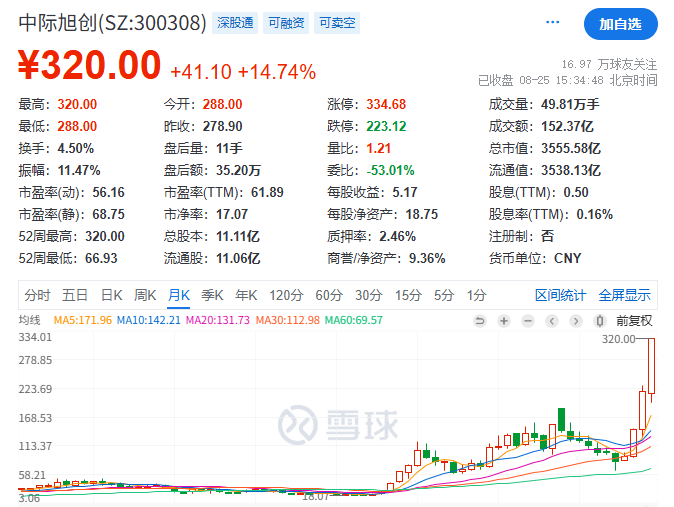Image resolution: width=674 pixels, height=507 pixels.
Task: Click the 可融资 tag
Action: tap(286, 23)
